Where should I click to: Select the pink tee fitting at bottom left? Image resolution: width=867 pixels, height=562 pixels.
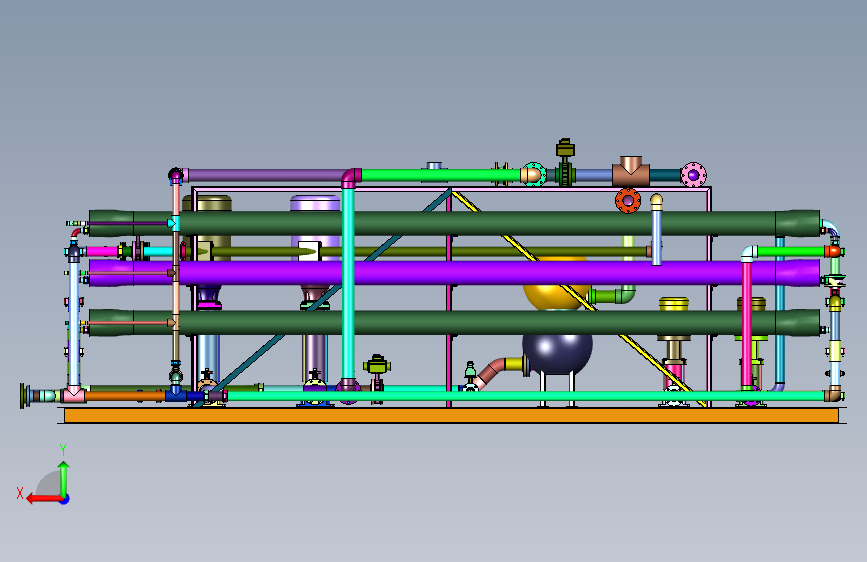point(74,394)
